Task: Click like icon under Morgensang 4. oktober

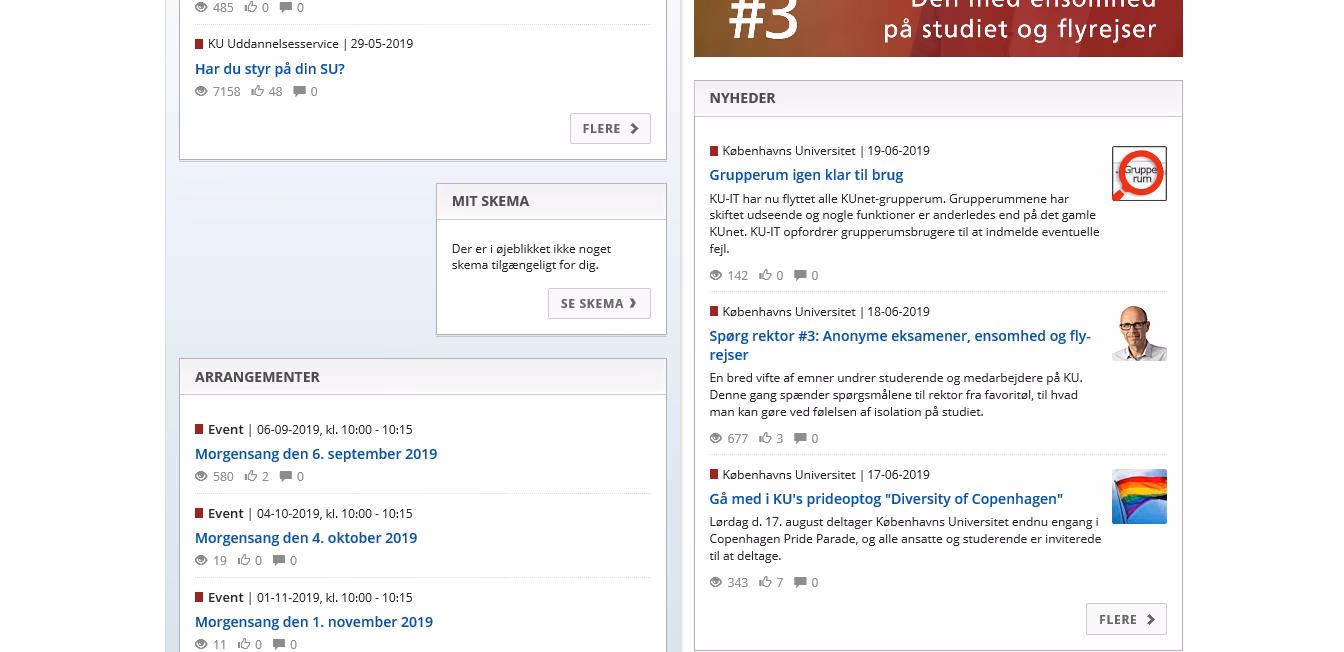Action: 244,560
